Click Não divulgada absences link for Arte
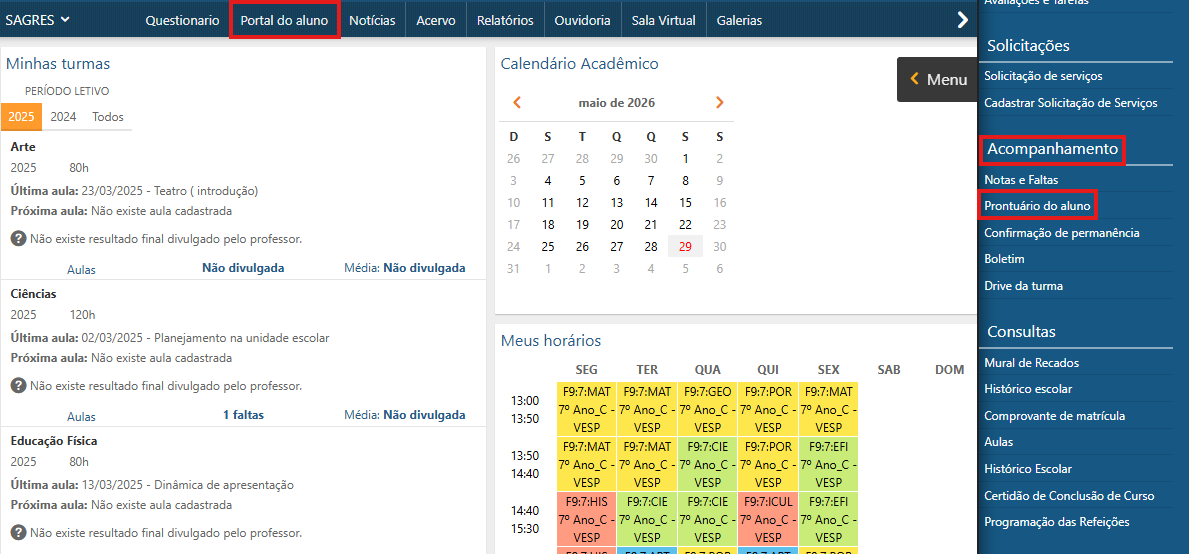Screen dimensions: 1189x554 coord(243,268)
